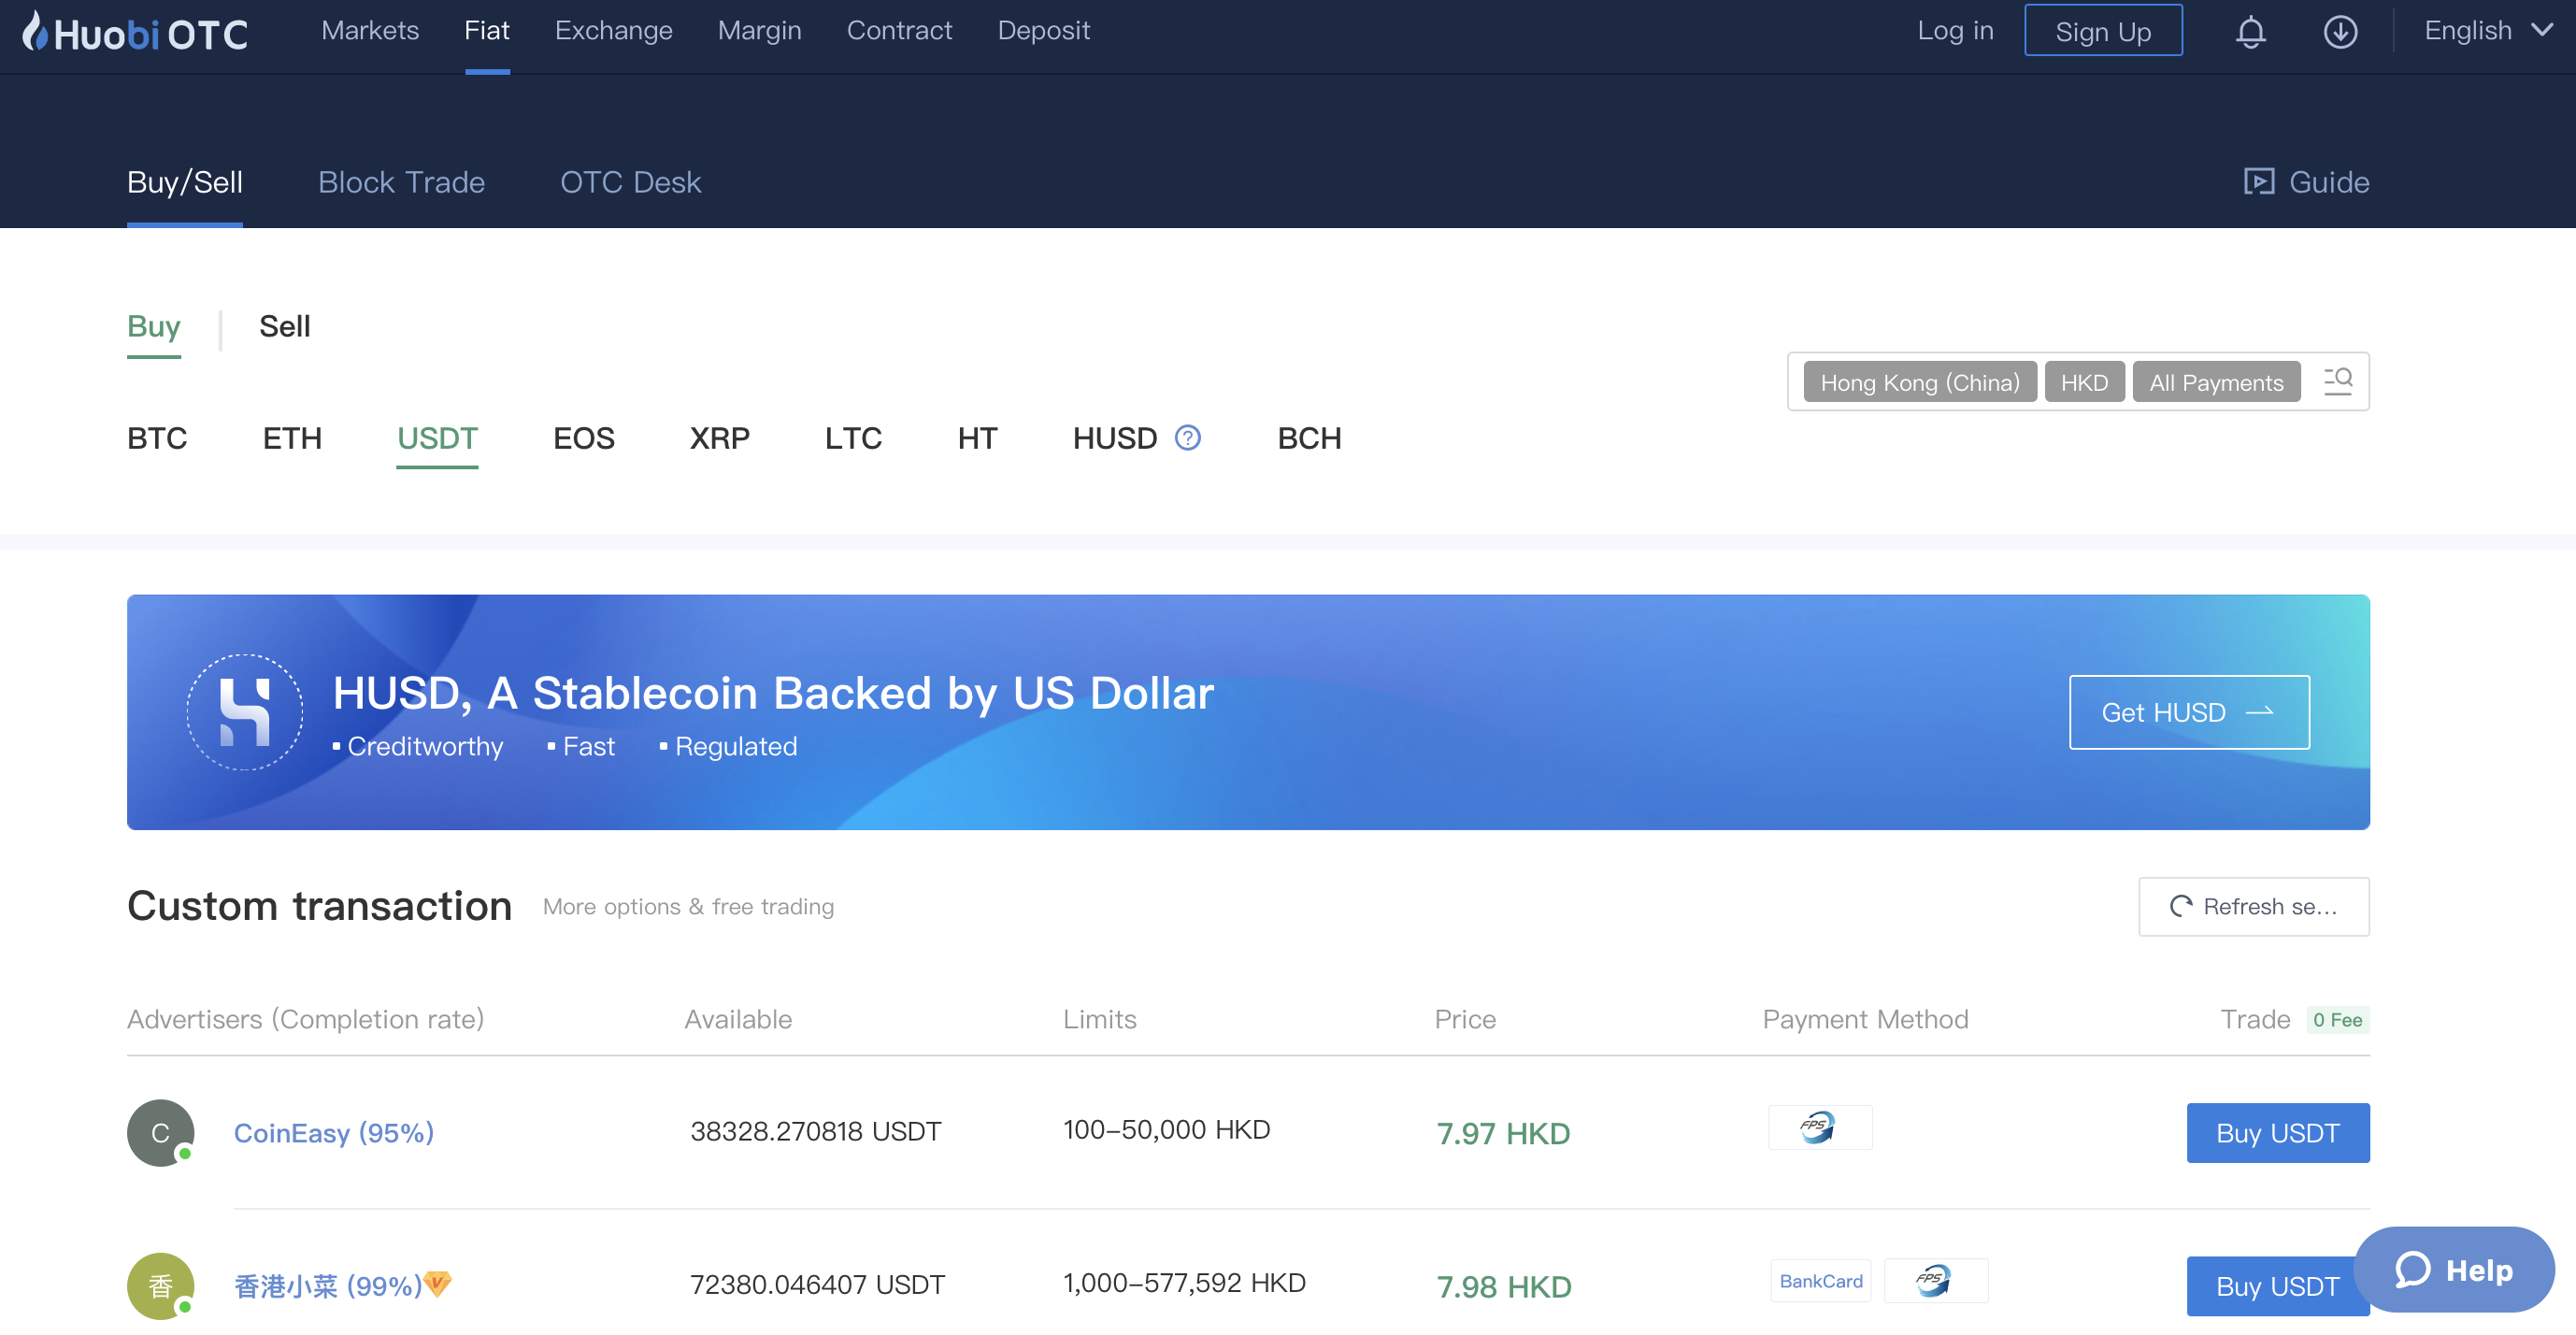2576x1335 pixels.
Task: Choose the HT coin tab
Action: click(x=977, y=438)
